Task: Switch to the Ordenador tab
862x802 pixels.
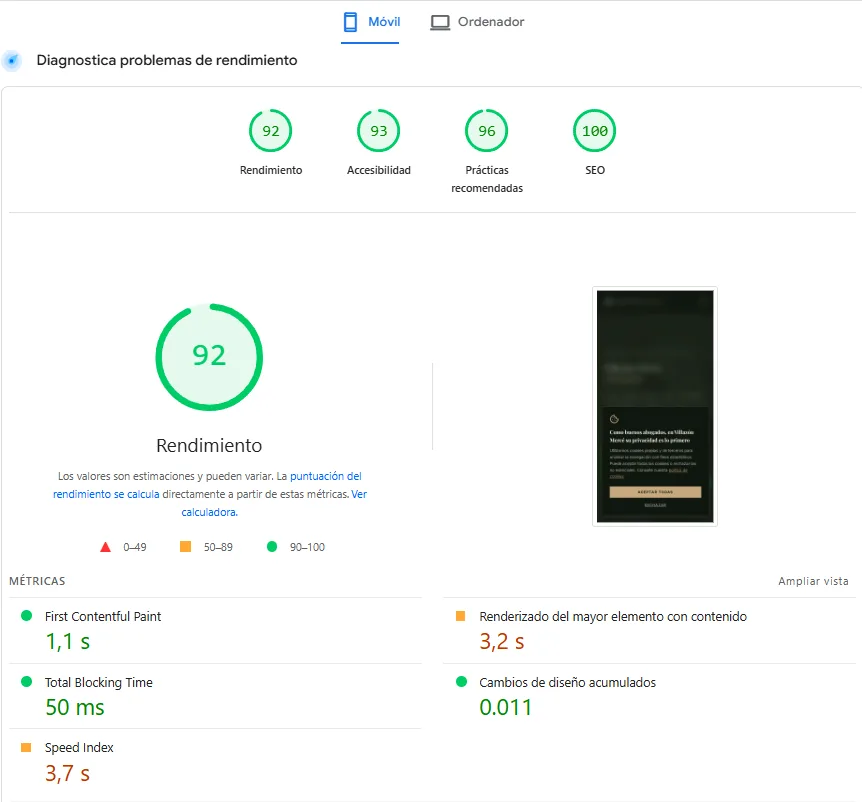Action: click(x=477, y=22)
